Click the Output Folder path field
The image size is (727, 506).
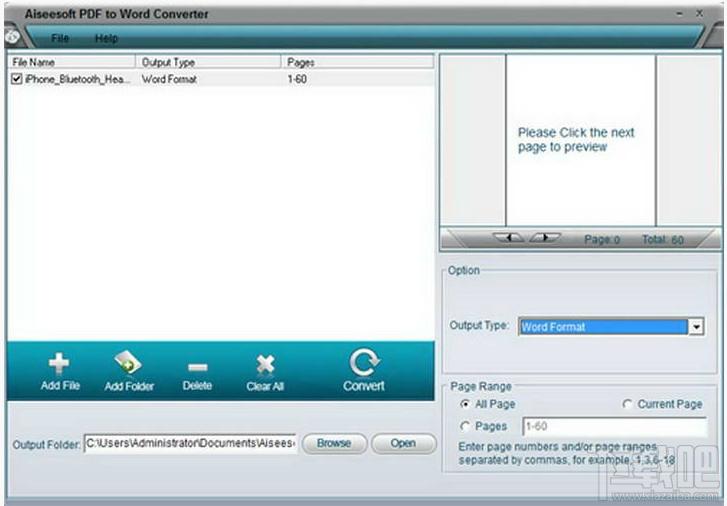[x=190, y=443]
